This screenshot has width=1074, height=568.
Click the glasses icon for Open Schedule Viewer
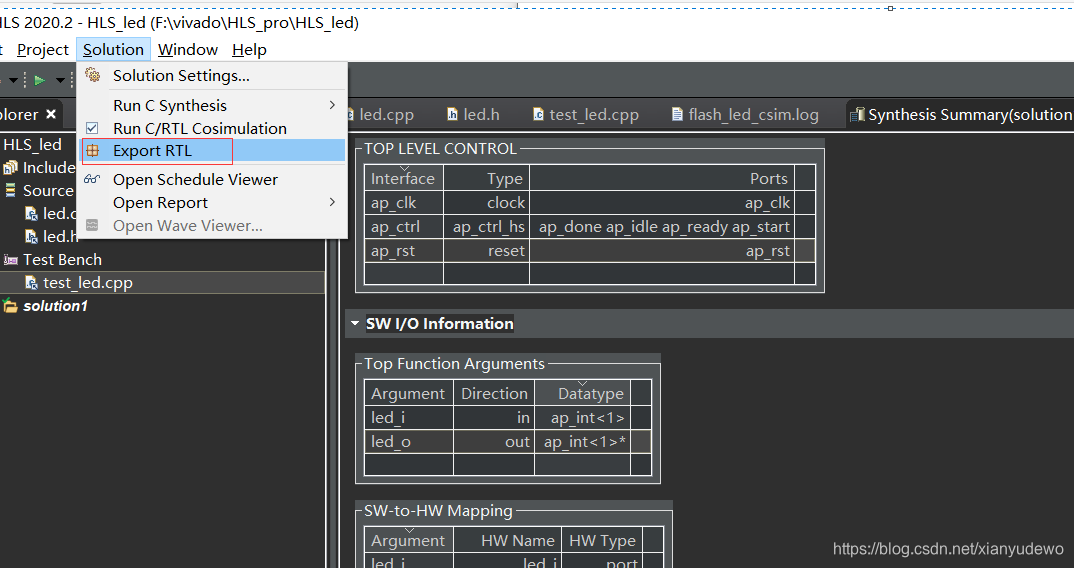pos(92,180)
